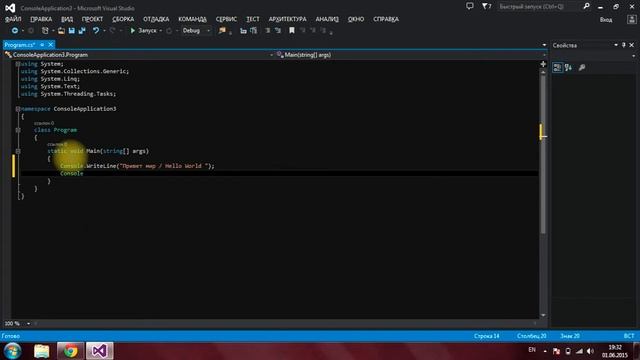640x360 pixels.
Task: Click the Categorized view icon in Свойства
Action: (557, 68)
